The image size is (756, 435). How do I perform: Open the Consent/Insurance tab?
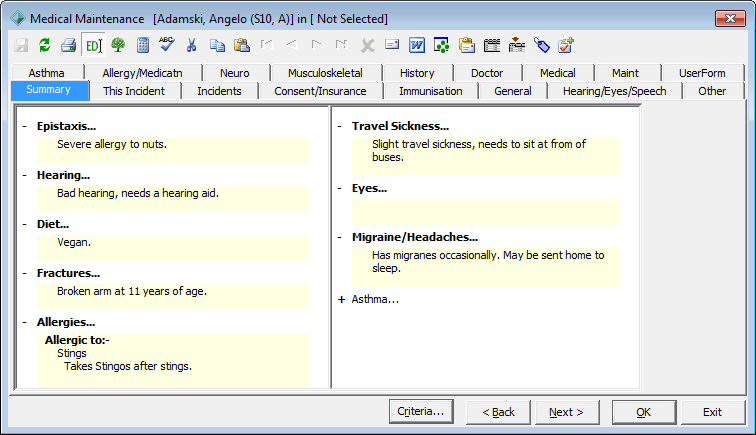pos(320,91)
